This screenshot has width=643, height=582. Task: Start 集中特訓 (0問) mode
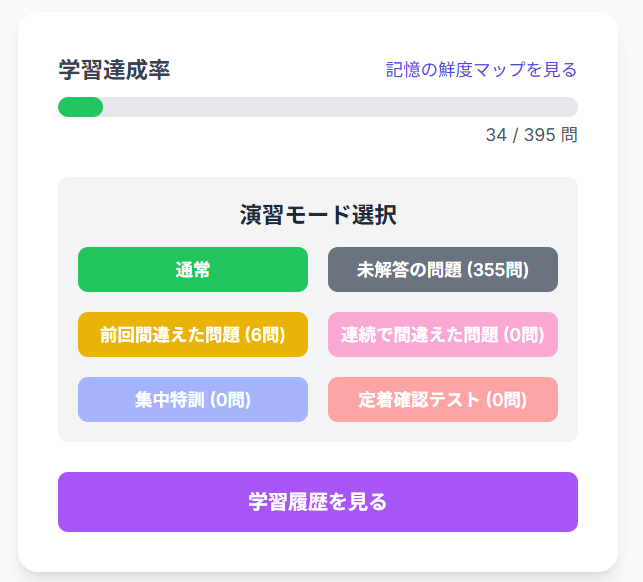193,400
